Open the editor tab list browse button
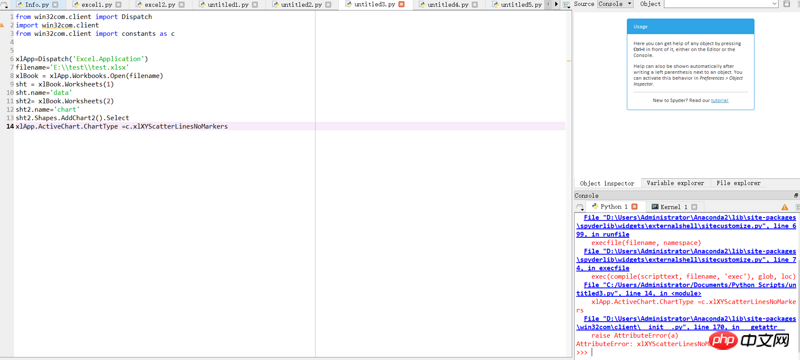Viewport: 800px width, 360px height. tap(5, 4)
